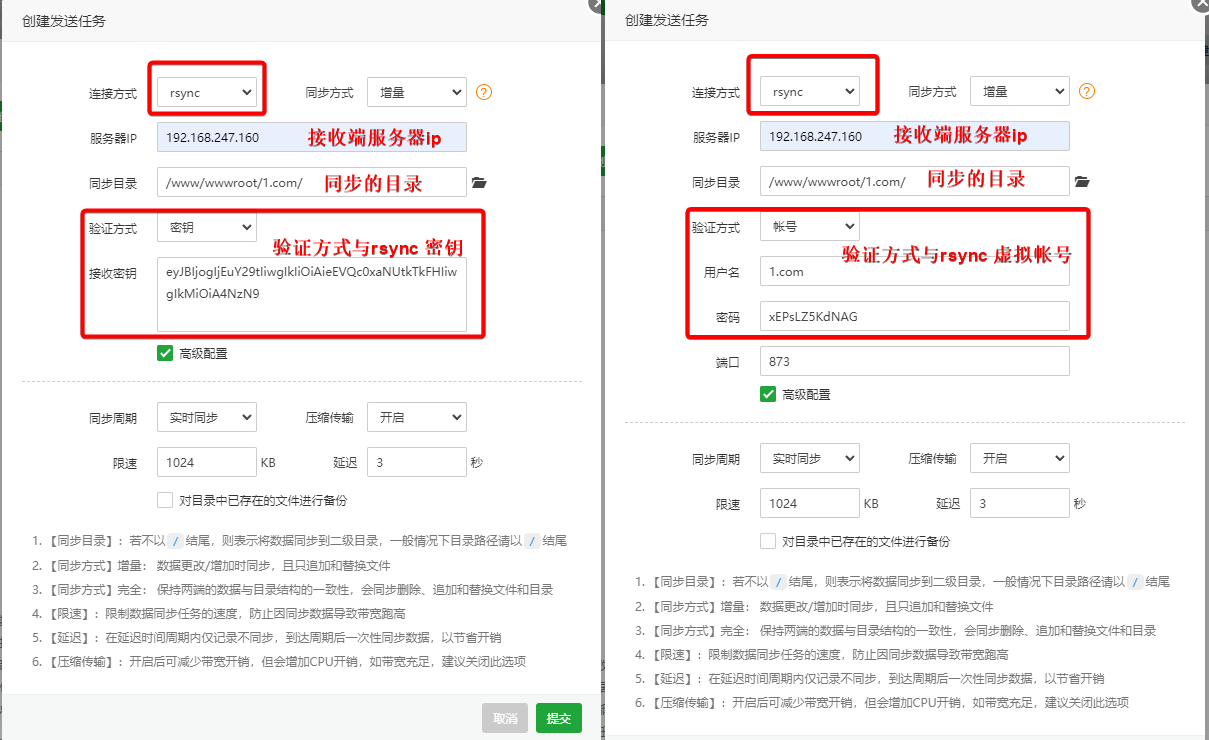Click 同步目录 path field in right dialog
This screenshot has height=740, width=1209.
[915, 181]
